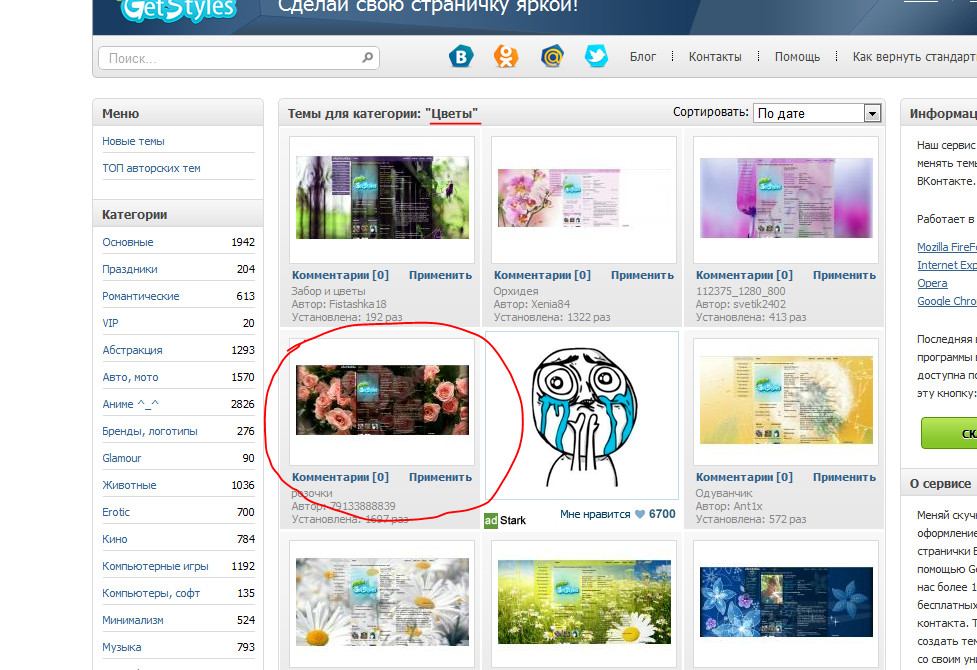The image size is (977, 670).
Task: Open the Блог link
Action: click(x=642, y=57)
